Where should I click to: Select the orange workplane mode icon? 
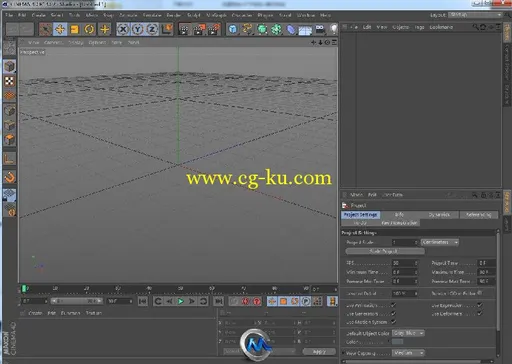[x=10, y=96]
